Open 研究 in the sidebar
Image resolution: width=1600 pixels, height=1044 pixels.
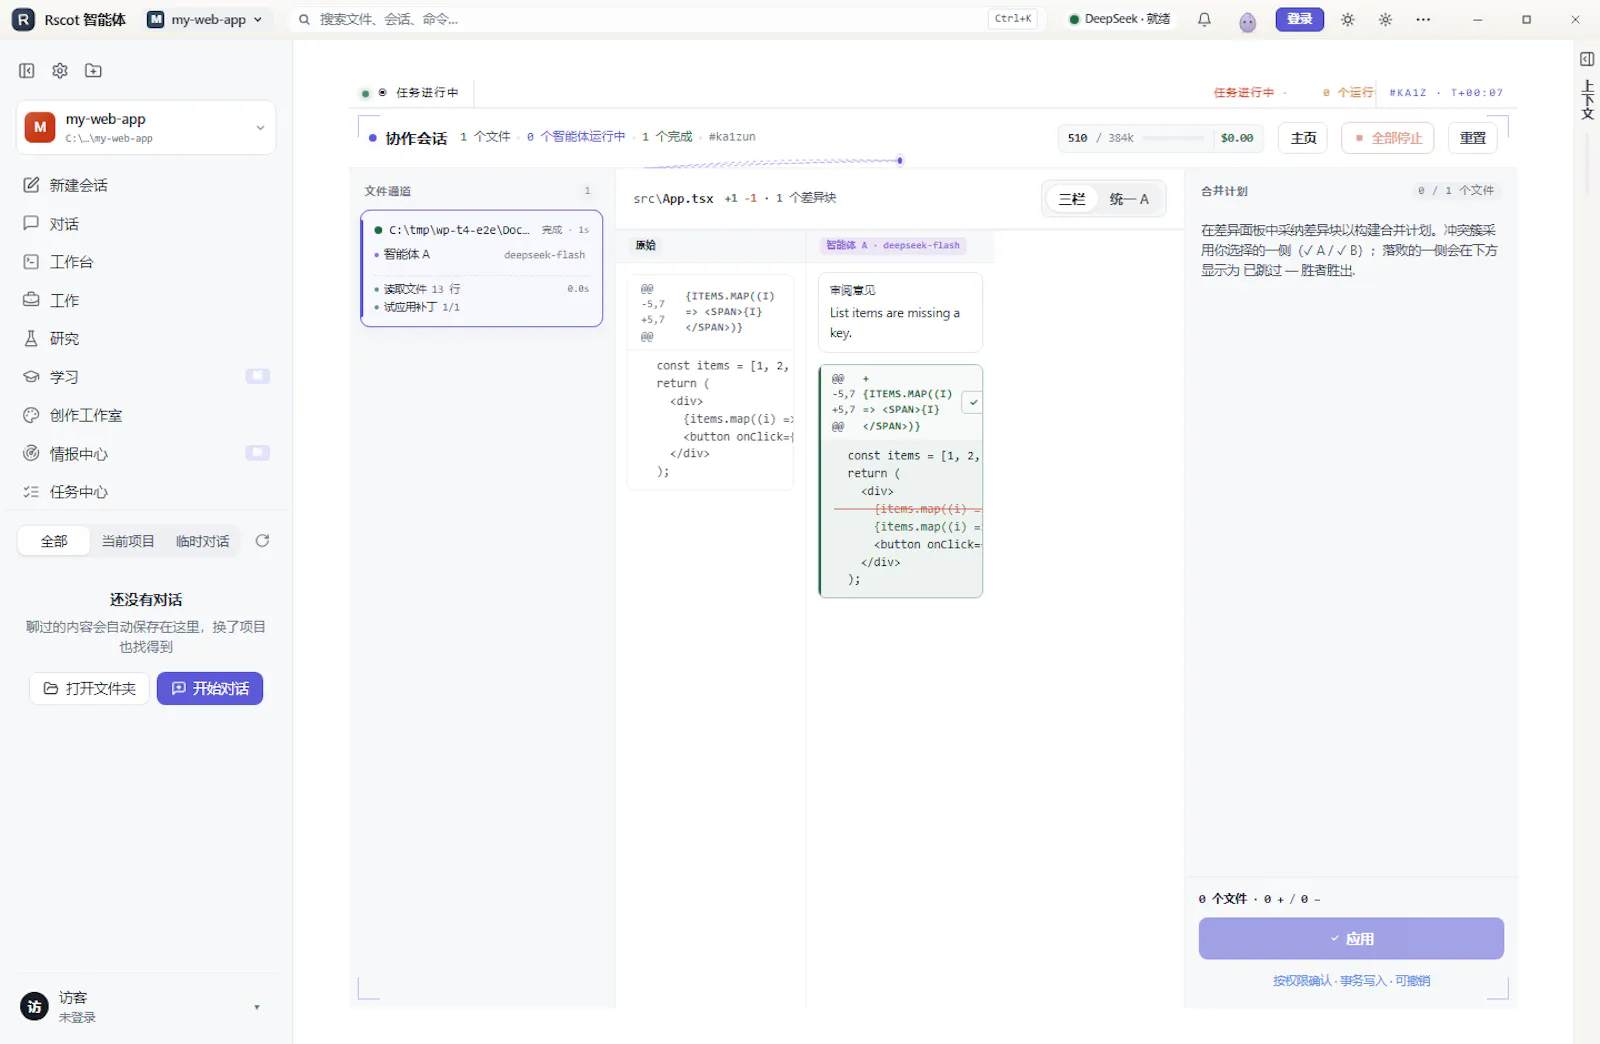pyautogui.click(x=146, y=339)
